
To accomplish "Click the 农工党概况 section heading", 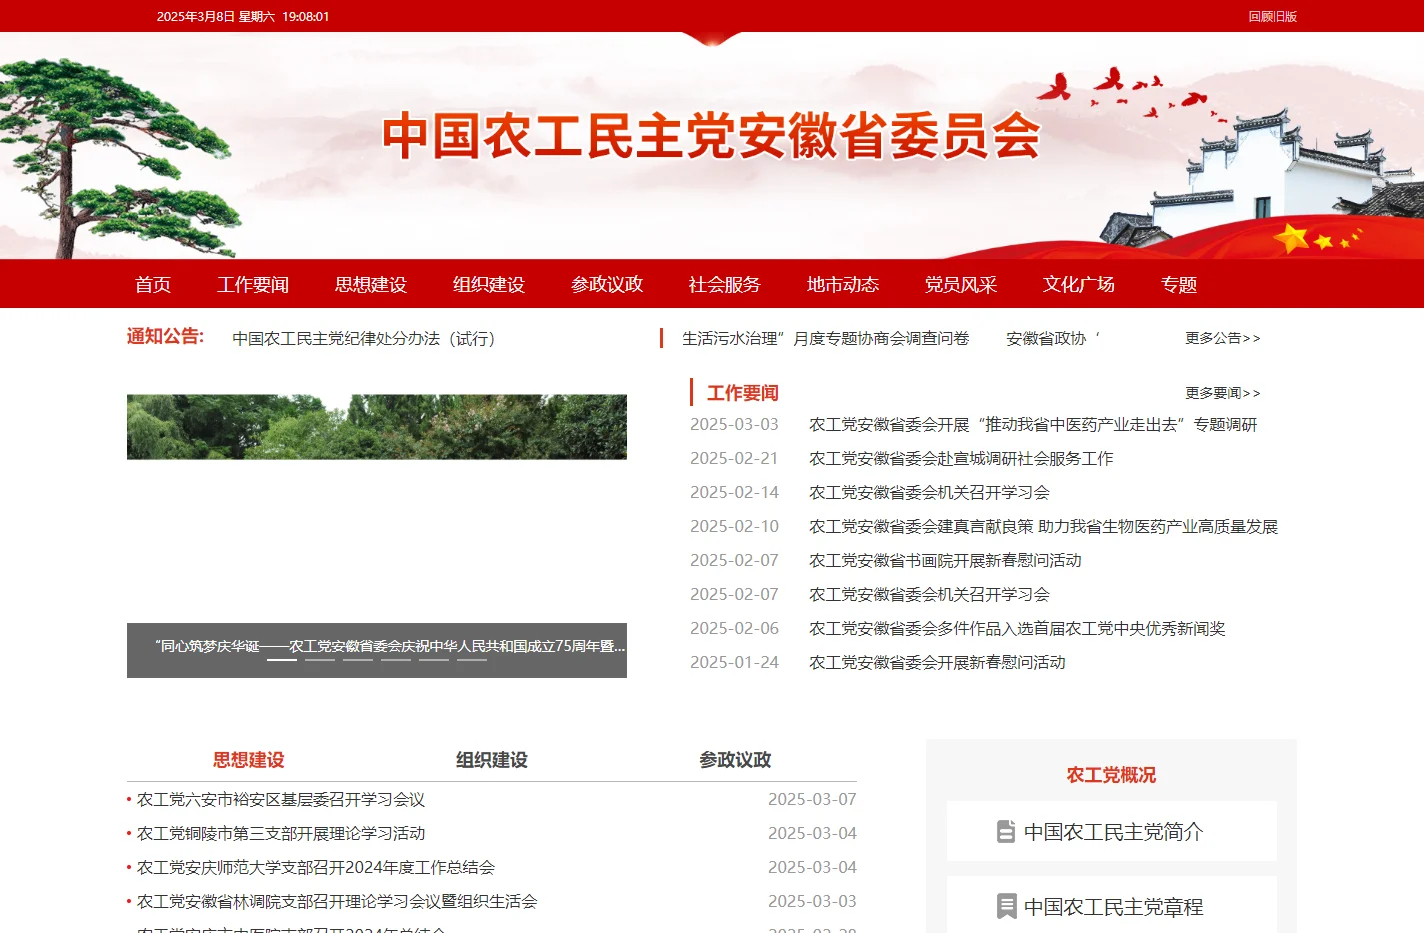I will point(1111,775).
